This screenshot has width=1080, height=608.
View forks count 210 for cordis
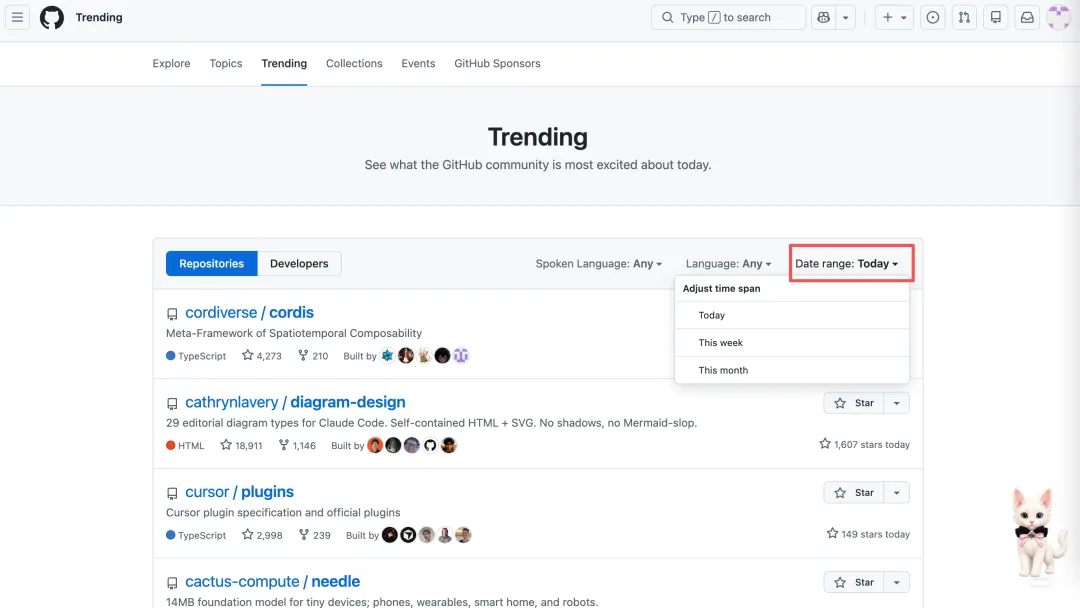coord(313,356)
